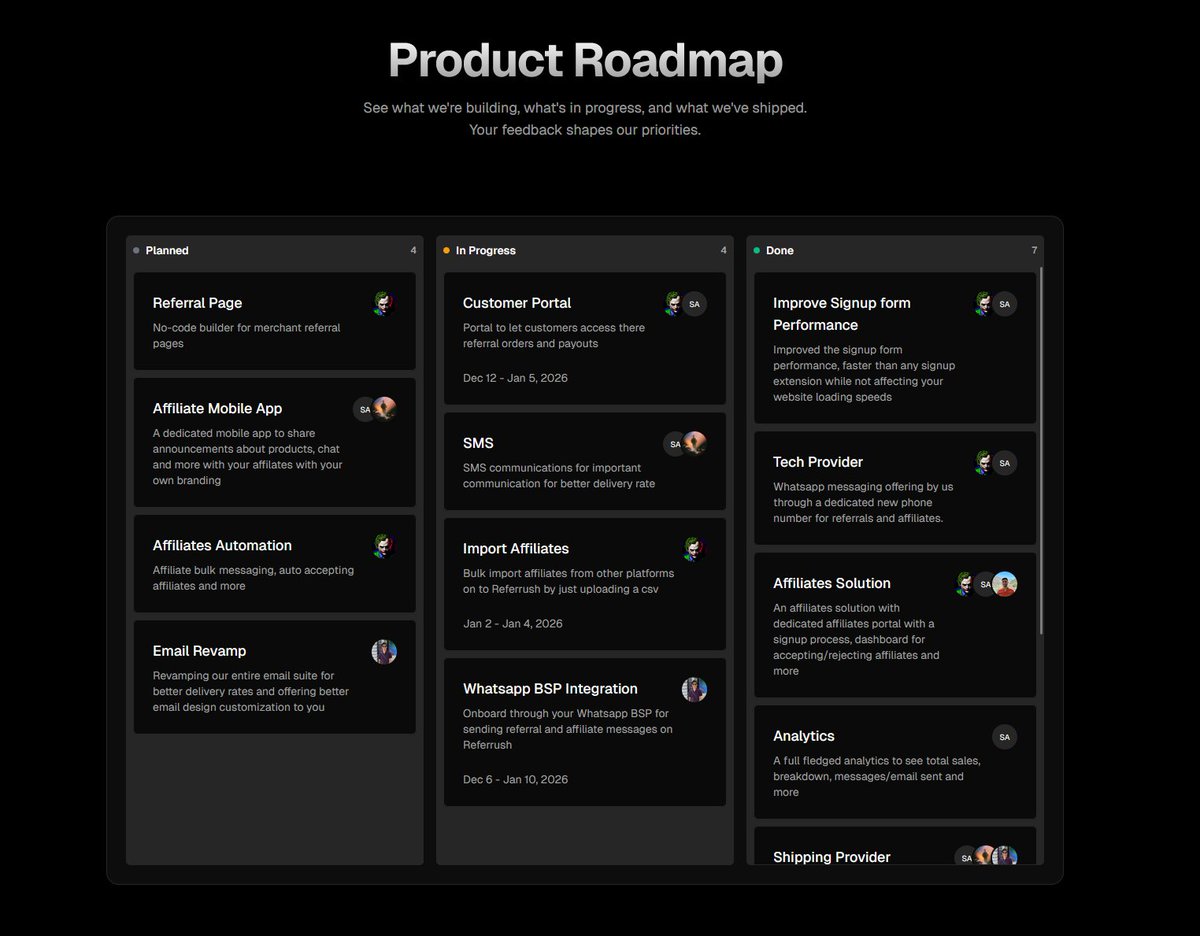Select the In Progress column header
This screenshot has width=1200, height=936.
click(585, 251)
